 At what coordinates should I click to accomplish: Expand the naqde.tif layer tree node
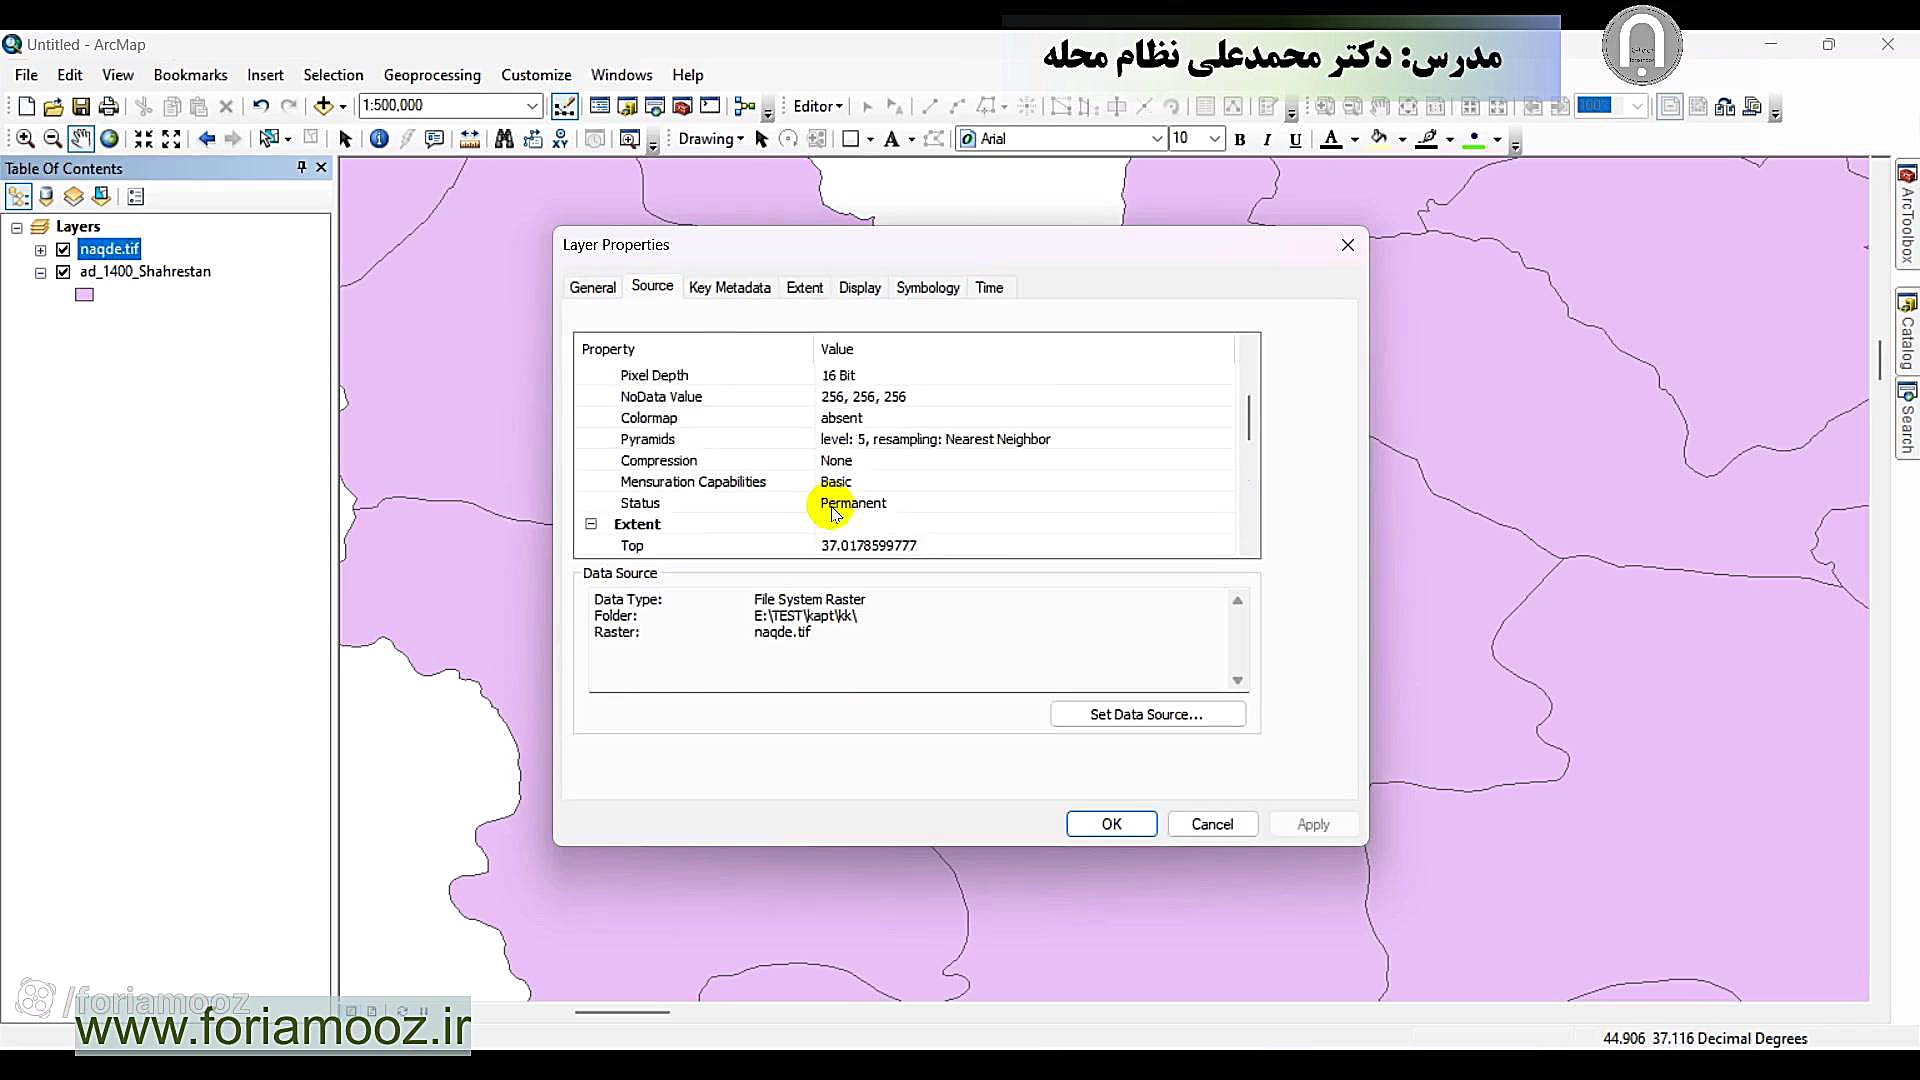(x=41, y=251)
